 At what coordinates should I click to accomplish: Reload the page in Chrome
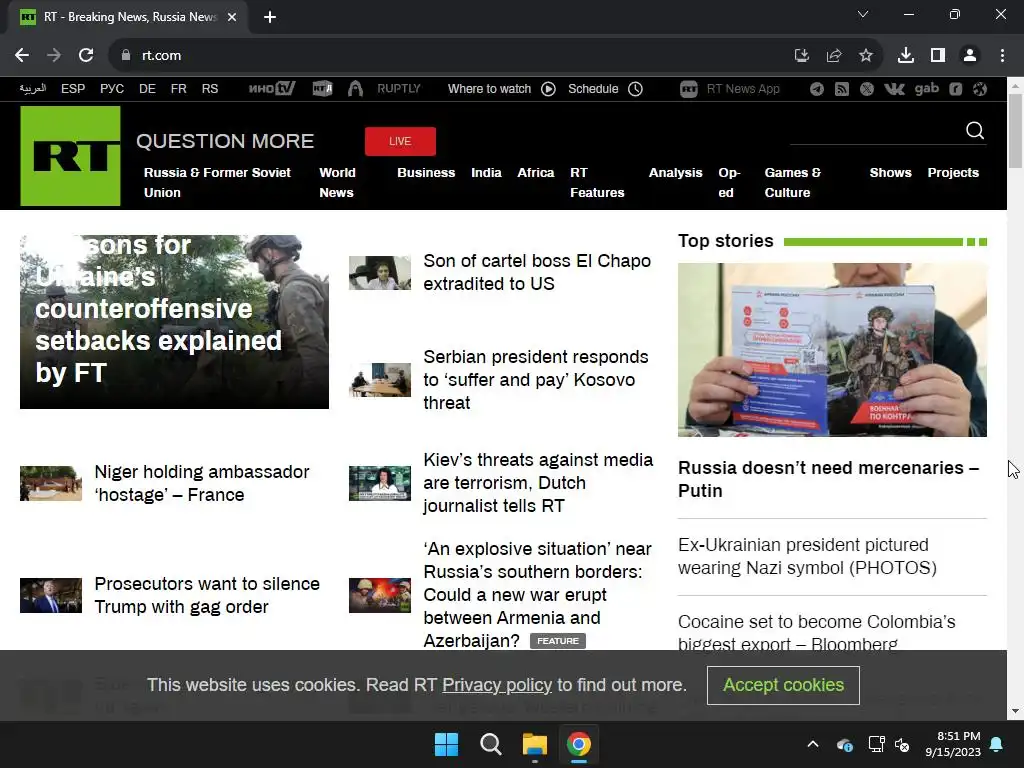[86, 56]
